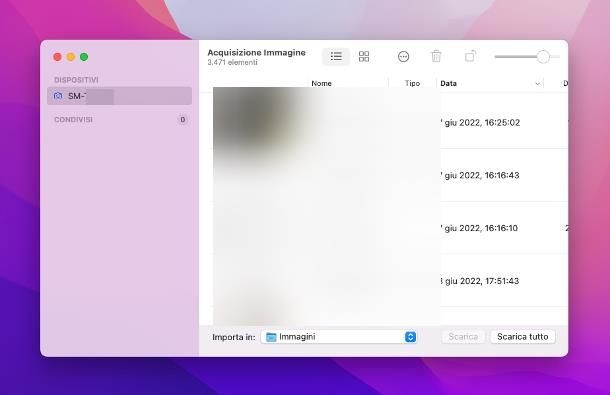
Task: Select the SM- device in sidebar
Action: 119,96
